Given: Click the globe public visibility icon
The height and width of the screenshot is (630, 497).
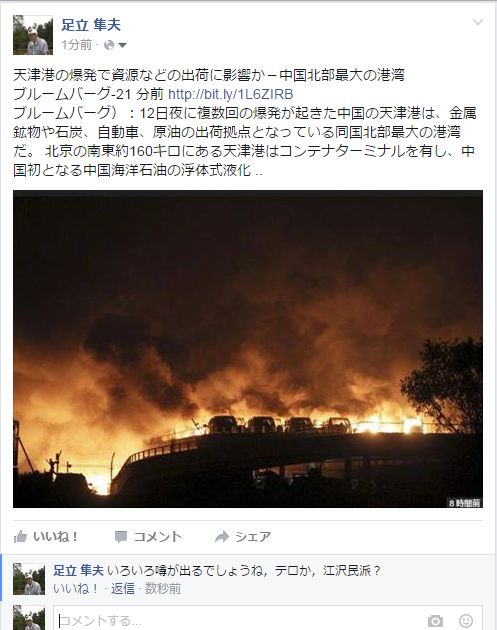Looking at the screenshot, I should pos(109,45).
